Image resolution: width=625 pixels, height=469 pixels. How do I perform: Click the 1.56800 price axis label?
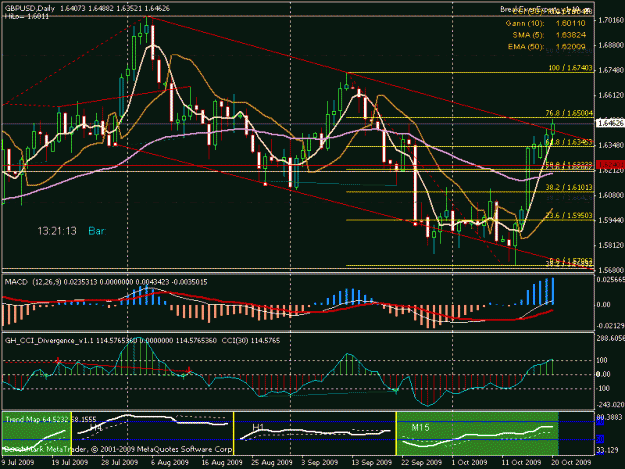click(611, 270)
